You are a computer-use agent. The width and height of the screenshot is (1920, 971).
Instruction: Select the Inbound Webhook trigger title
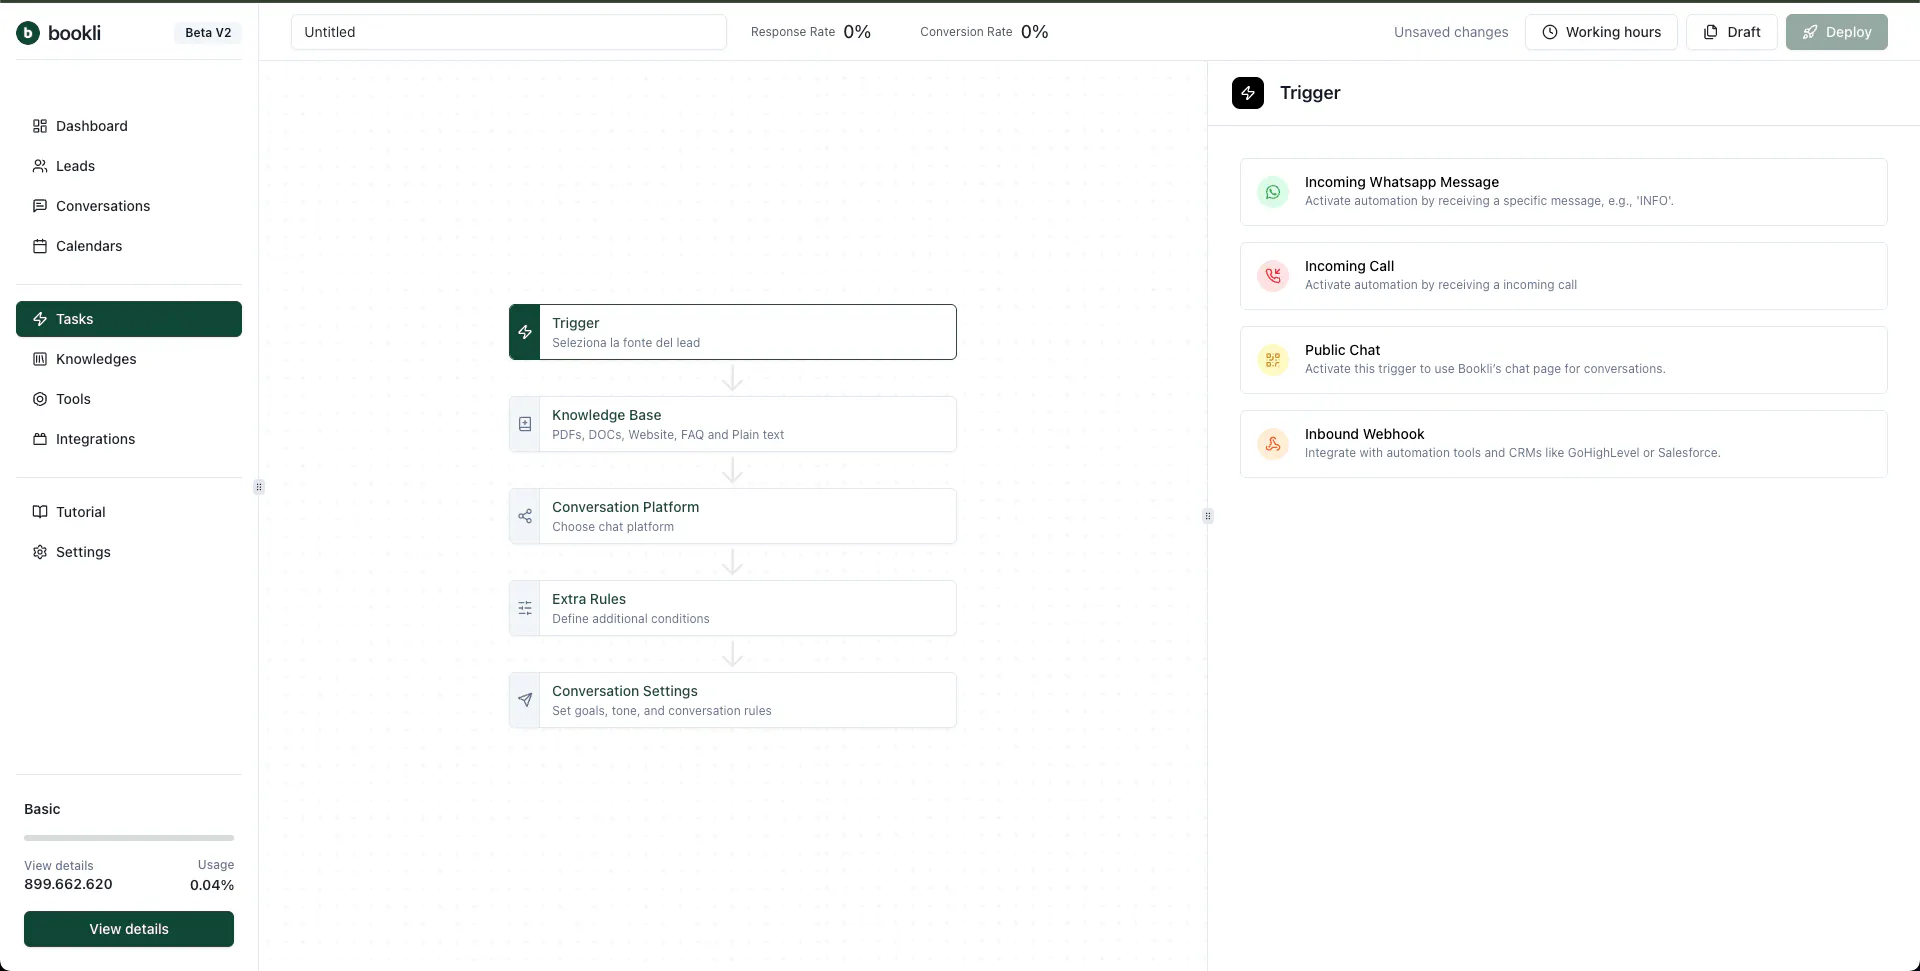click(x=1364, y=434)
